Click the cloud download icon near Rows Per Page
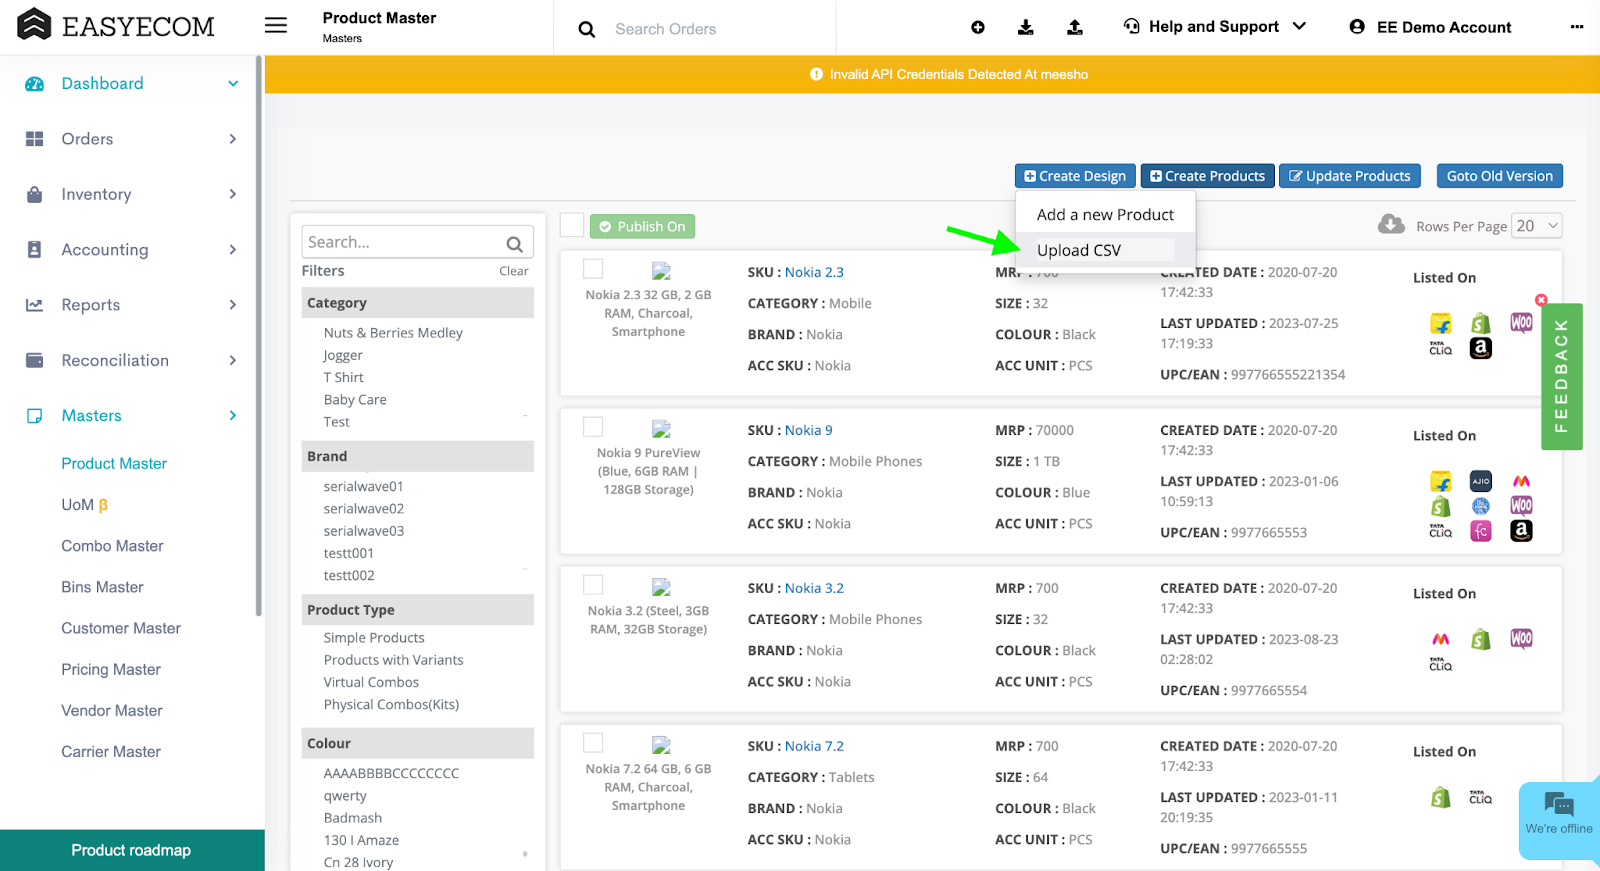The height and width of the screenshot is (871, 1600). coord(1391,224)
